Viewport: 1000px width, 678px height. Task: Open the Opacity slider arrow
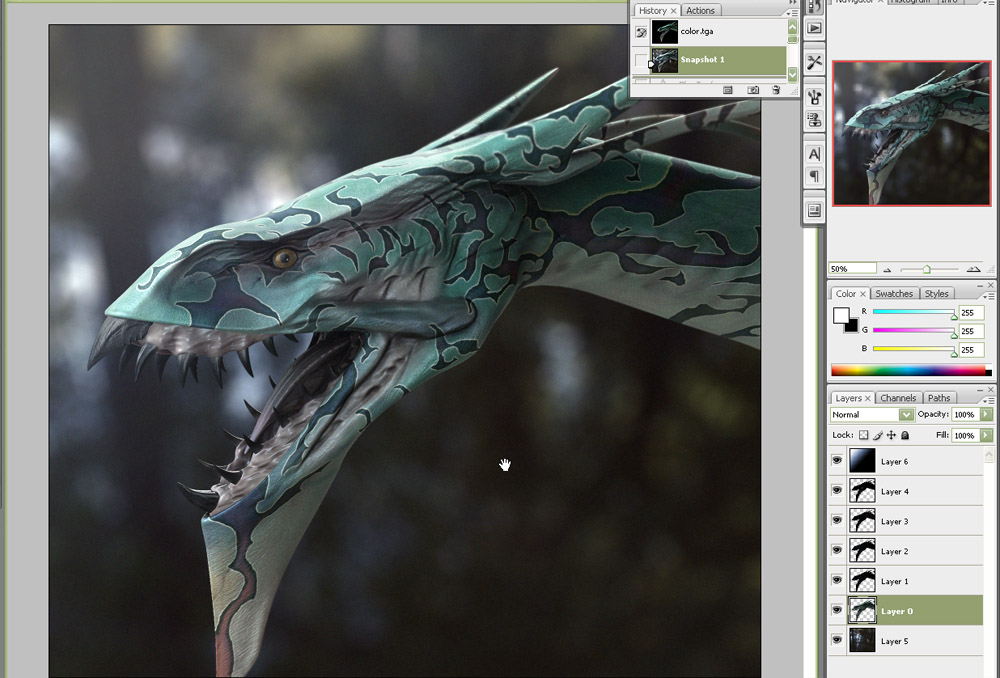pyautogui.click(x=986, y=415)
